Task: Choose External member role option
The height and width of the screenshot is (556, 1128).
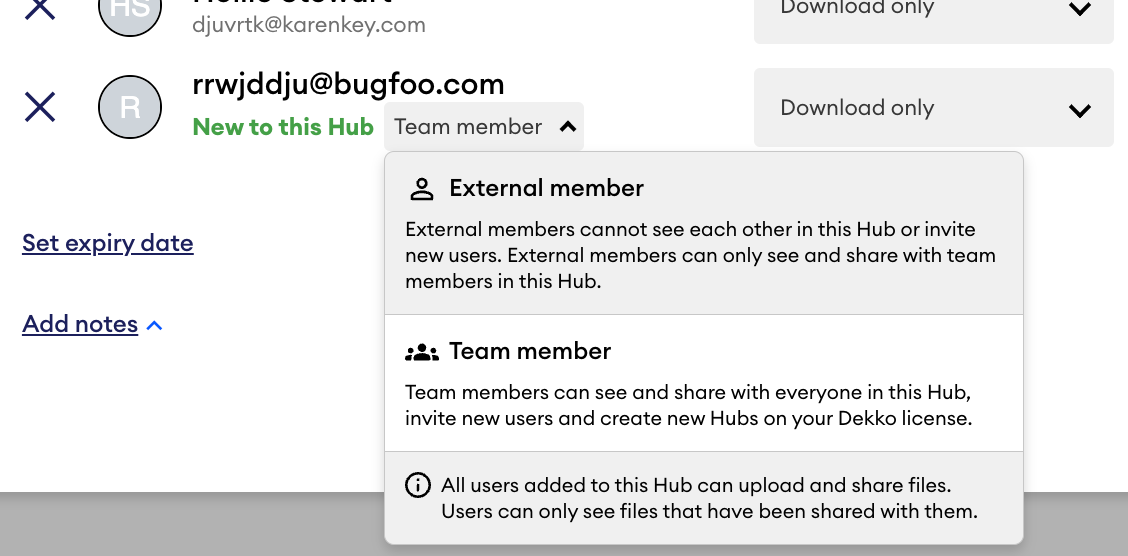Action: click(704, 234)
